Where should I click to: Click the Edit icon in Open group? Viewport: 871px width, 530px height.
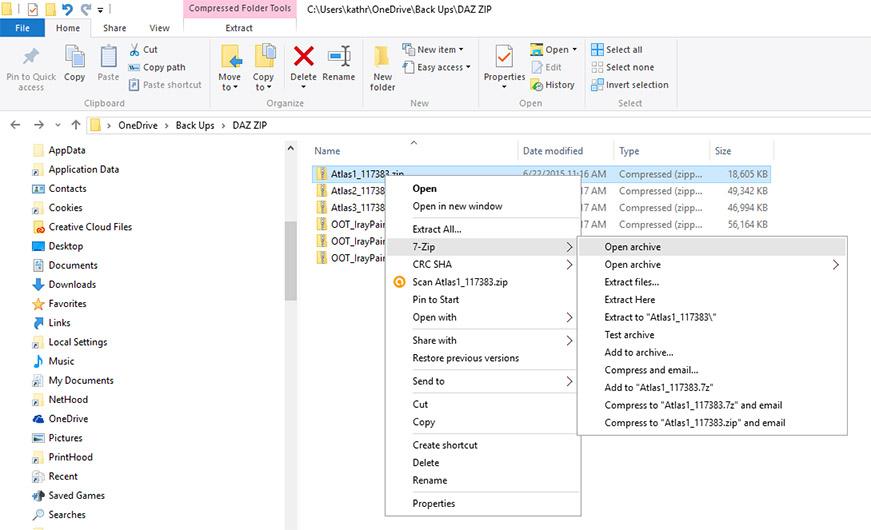point(537,67)
